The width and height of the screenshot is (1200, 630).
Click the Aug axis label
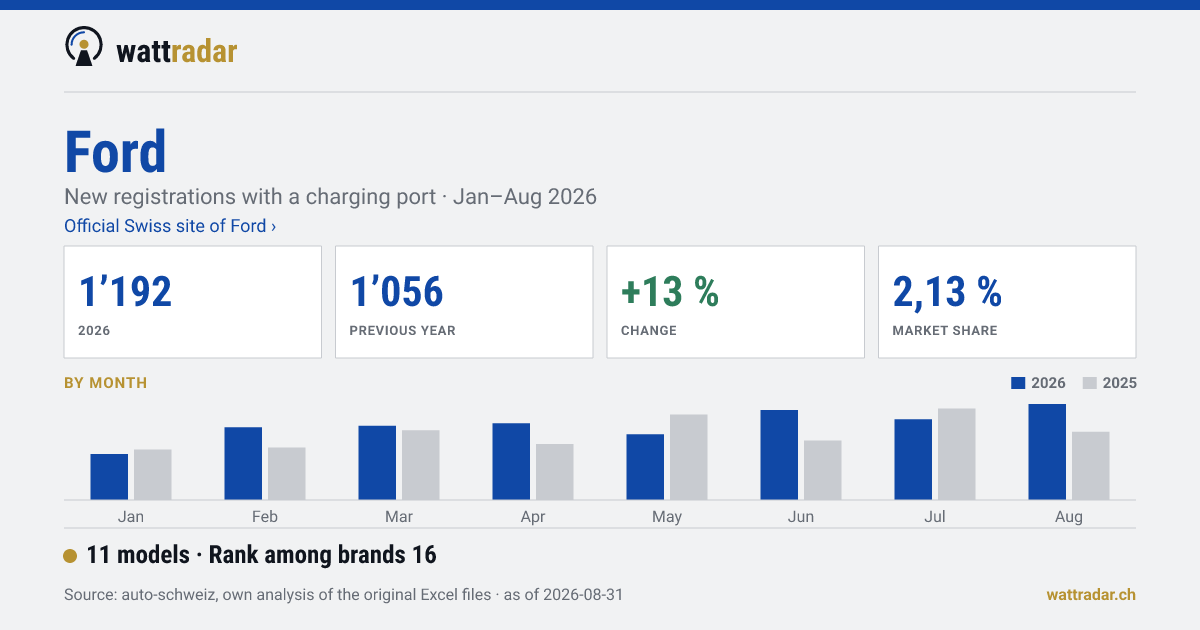point(1069,517)
